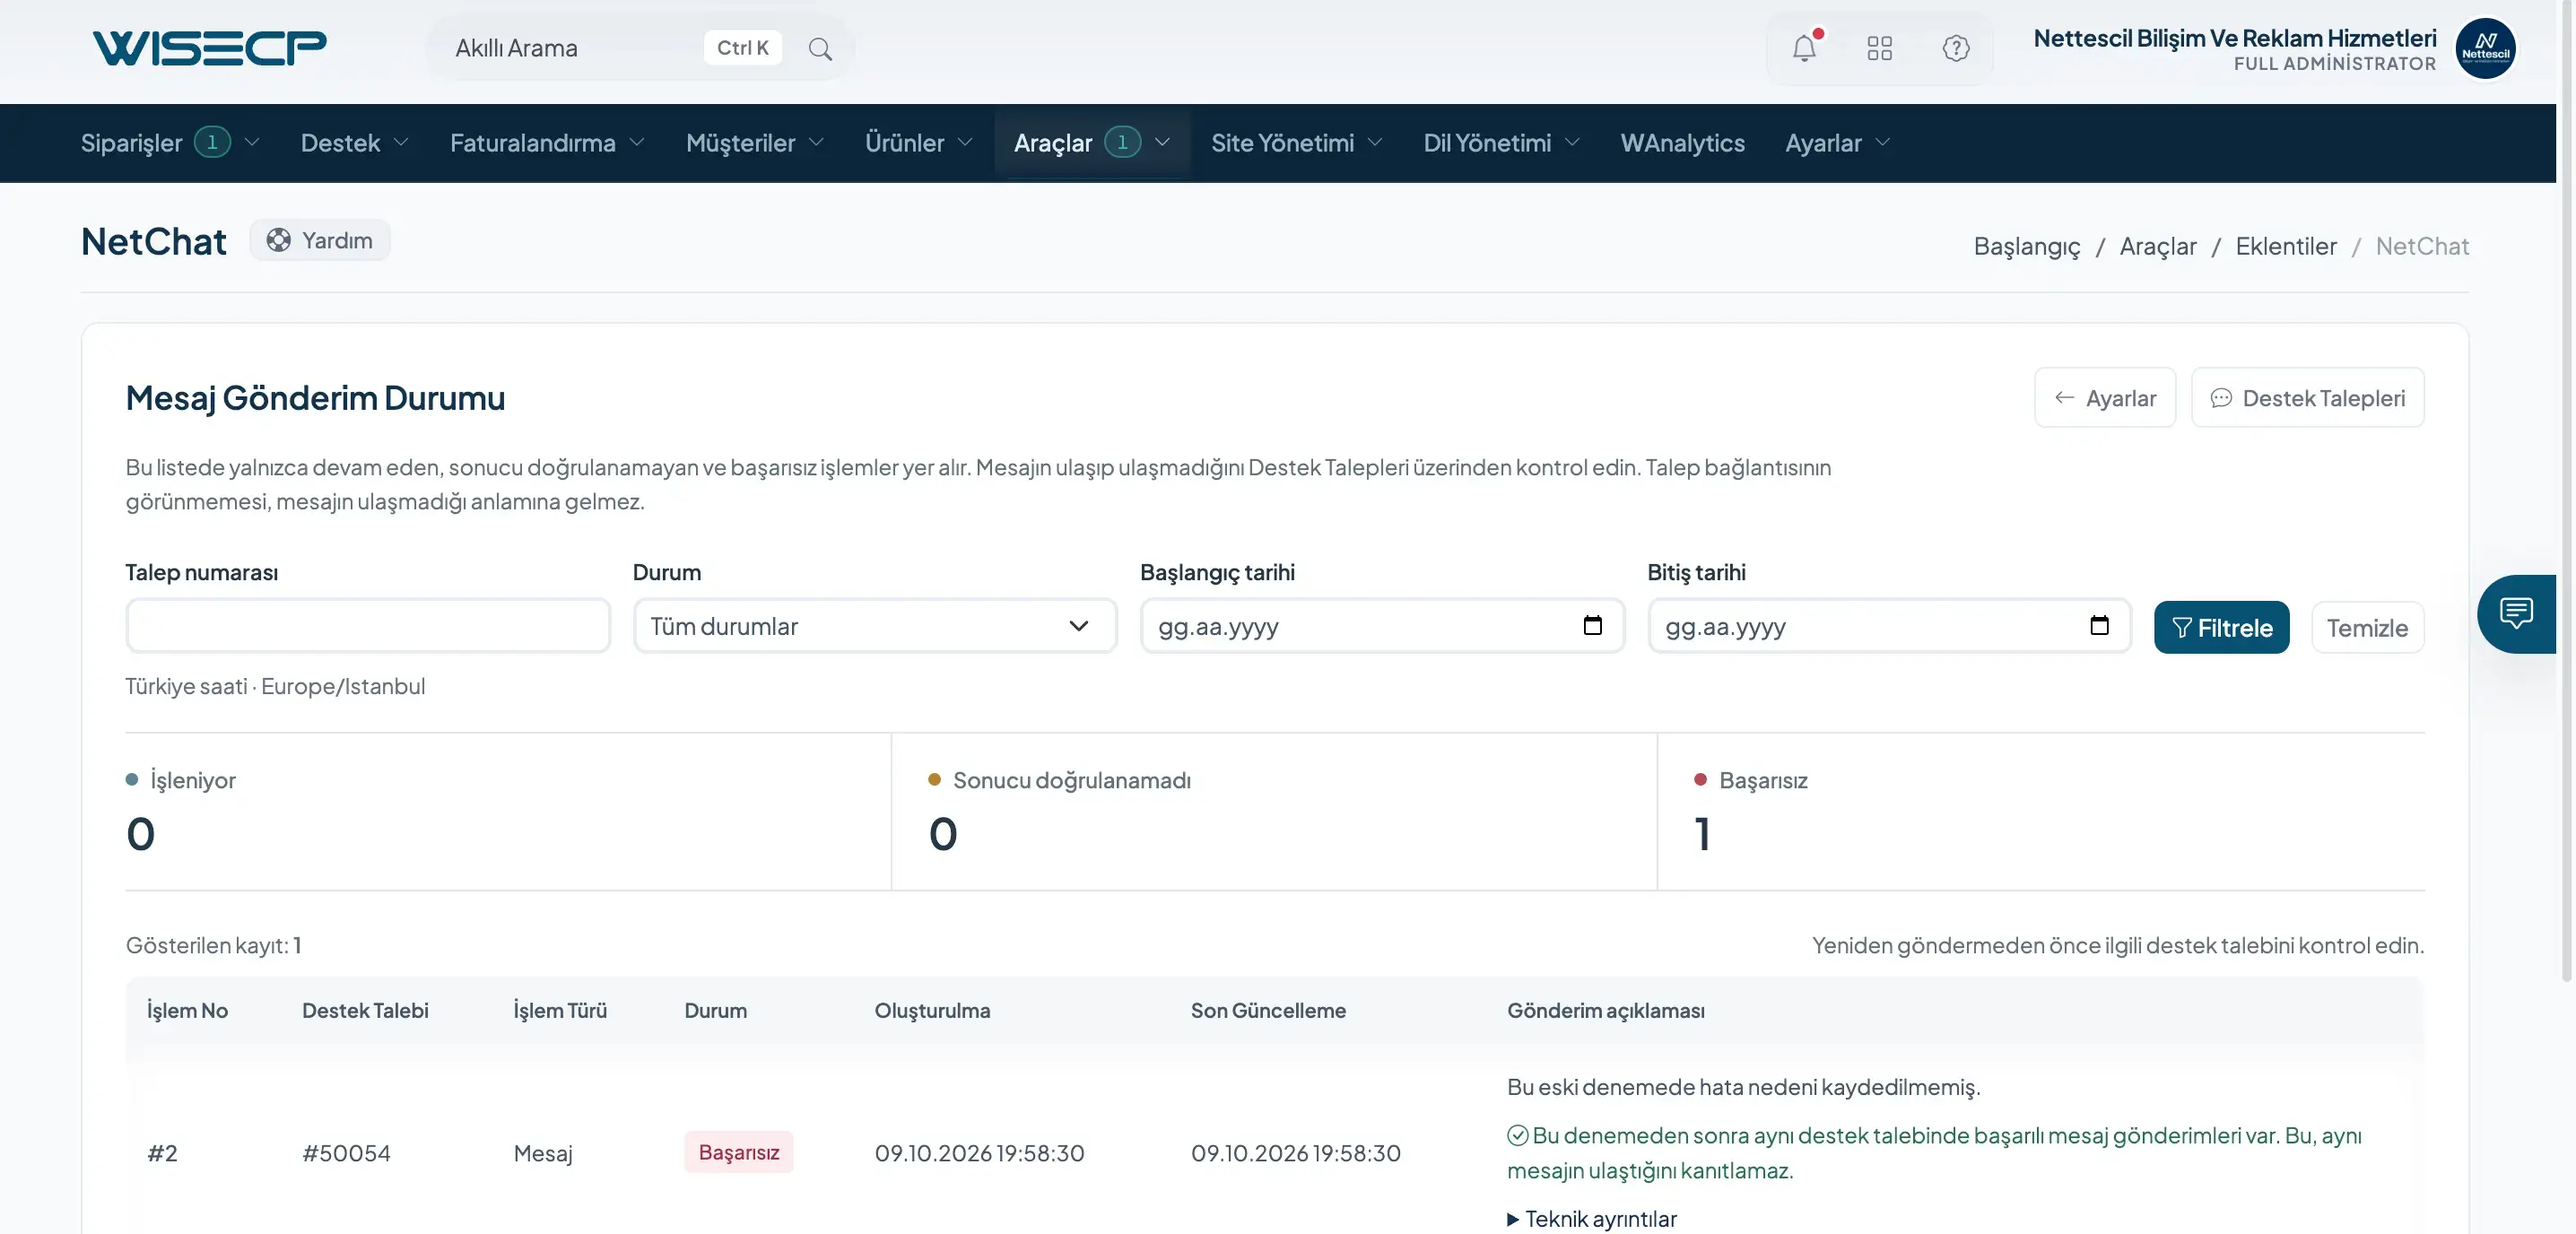
Task: Open support ticket #50054
Action: (346, 1153)
